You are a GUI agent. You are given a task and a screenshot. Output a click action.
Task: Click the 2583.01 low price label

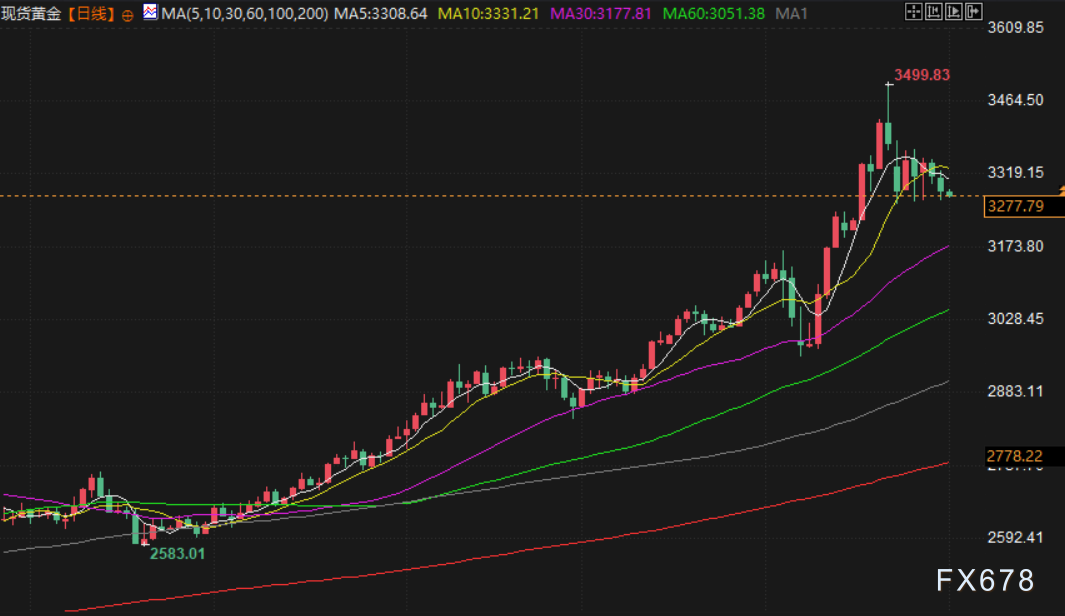pos(177,553)
